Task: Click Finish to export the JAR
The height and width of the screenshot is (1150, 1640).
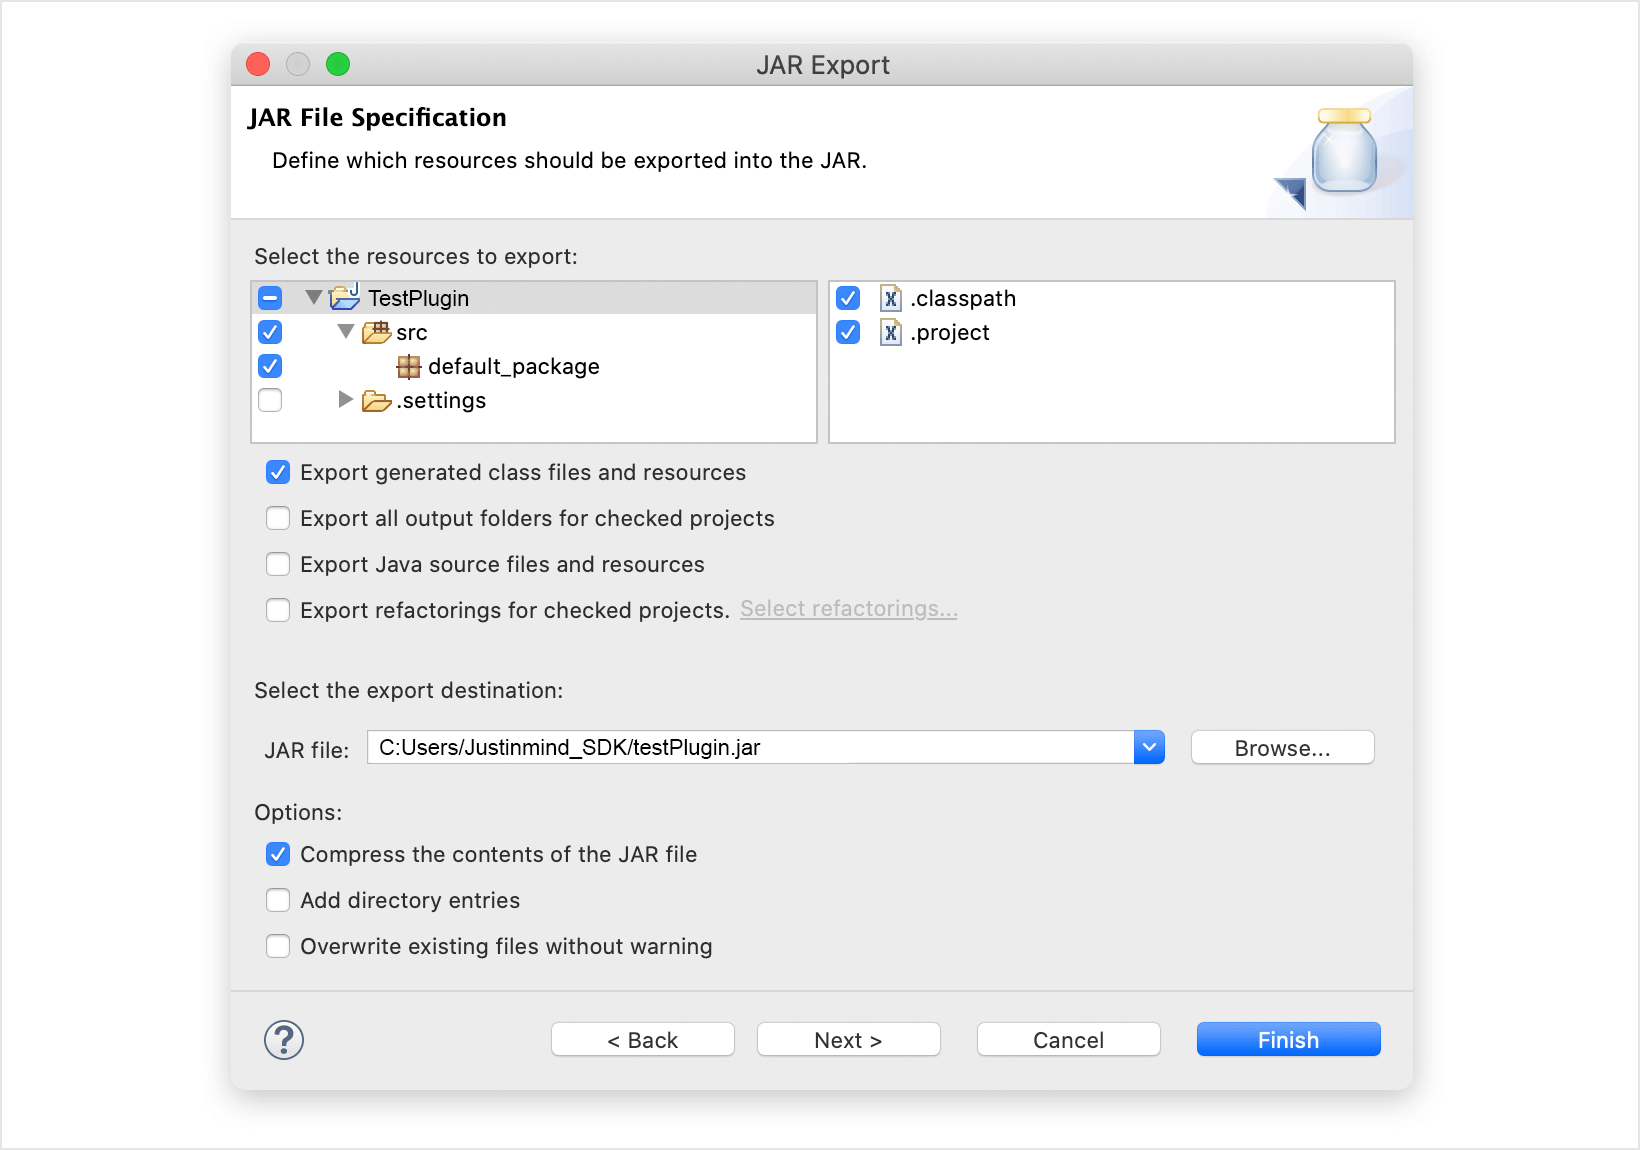Action: [1288, 1040]
